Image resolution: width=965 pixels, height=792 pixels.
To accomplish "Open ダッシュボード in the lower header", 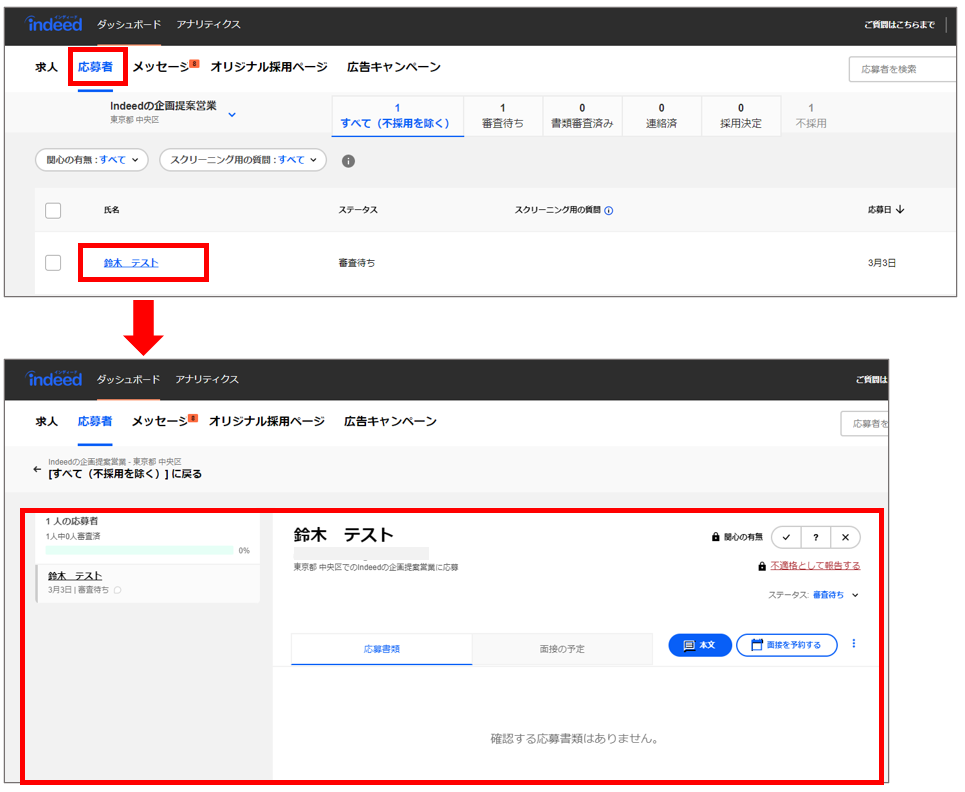I will (x=128, y=379).
